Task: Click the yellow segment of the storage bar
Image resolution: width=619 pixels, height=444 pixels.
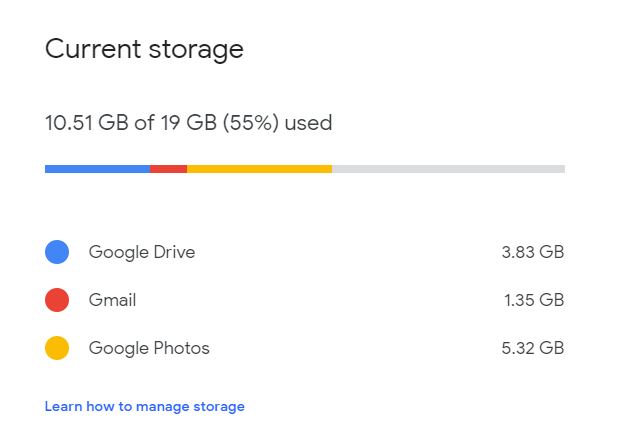Action: 259,169
